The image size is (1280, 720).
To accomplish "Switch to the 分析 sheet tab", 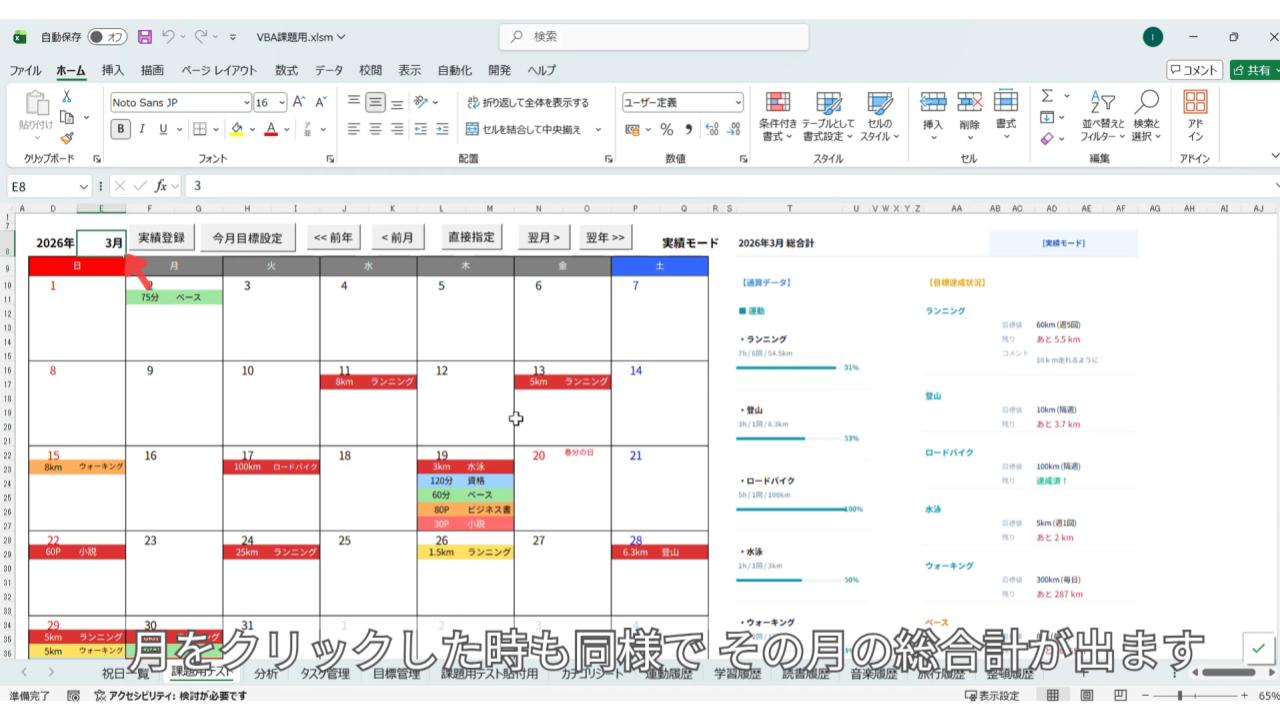I will point(266,673).
